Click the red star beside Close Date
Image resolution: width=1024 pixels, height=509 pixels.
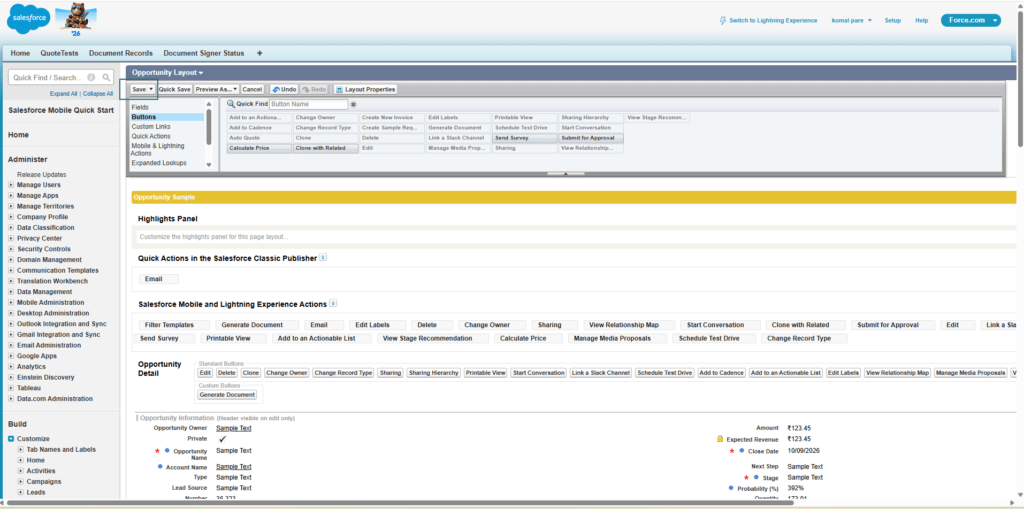(731, 451)
